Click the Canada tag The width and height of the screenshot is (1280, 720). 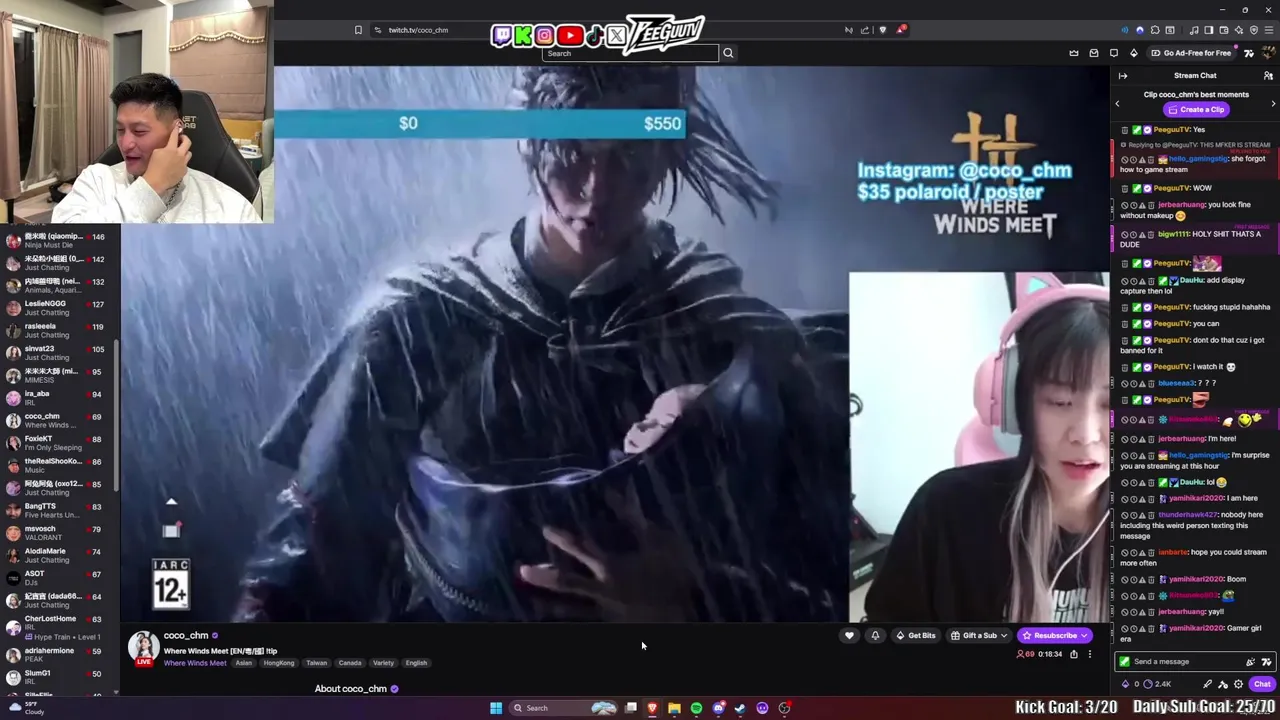tap(350, 663)
